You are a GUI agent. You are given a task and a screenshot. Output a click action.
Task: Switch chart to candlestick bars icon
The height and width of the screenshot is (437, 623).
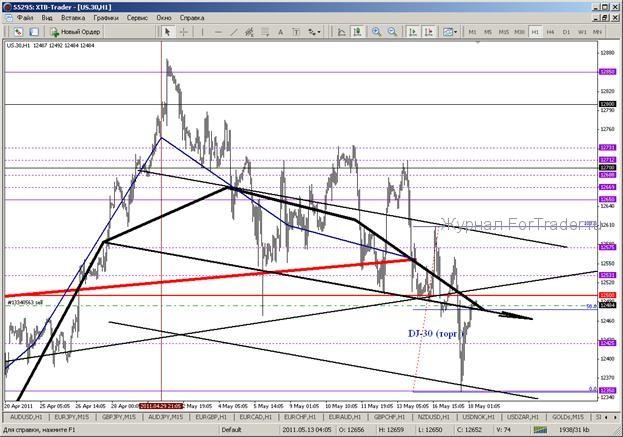(x=357, y=32)
